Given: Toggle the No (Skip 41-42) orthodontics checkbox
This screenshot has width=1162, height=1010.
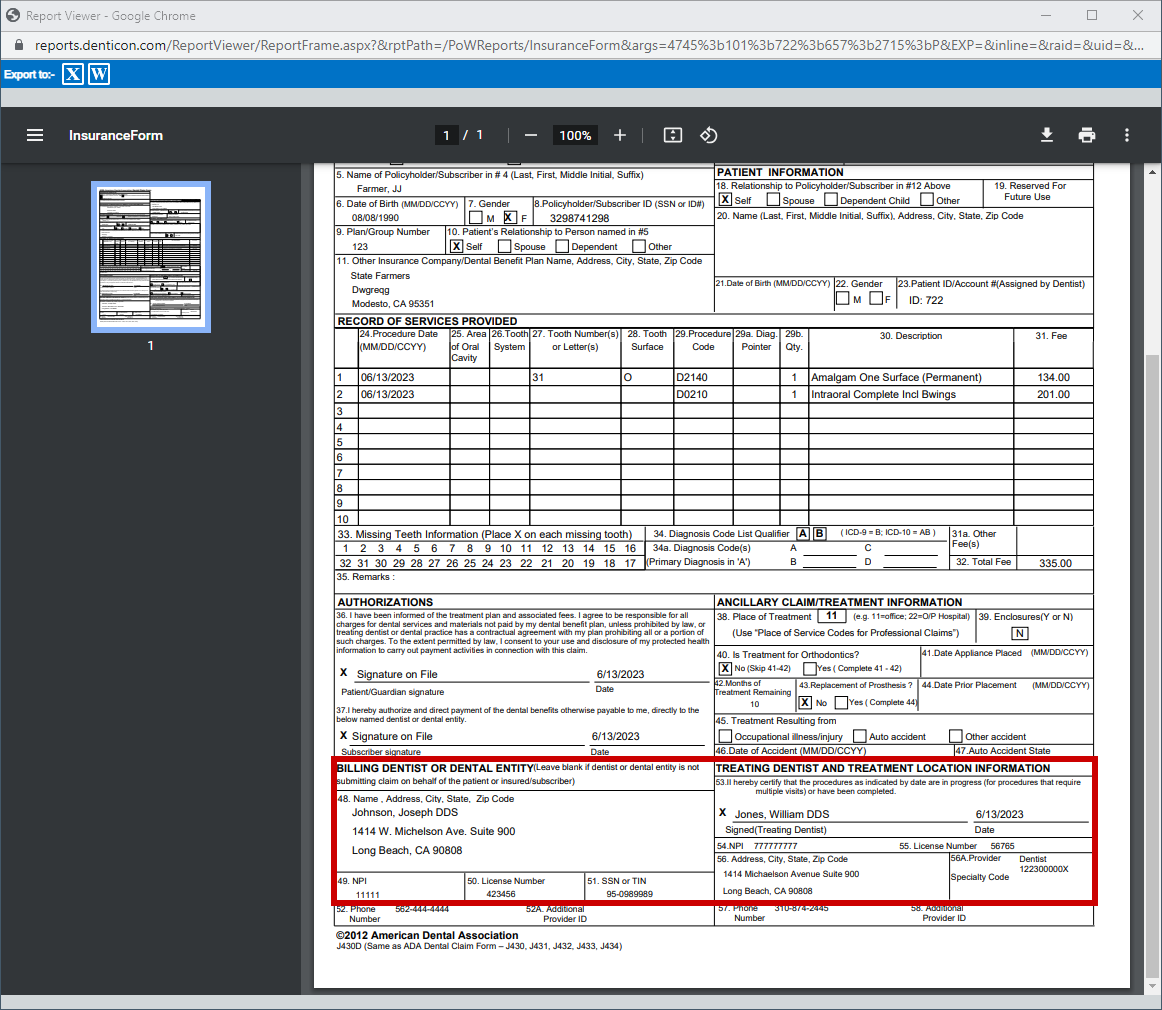Looking at the screenshot, I should click(x=726, y=668).
